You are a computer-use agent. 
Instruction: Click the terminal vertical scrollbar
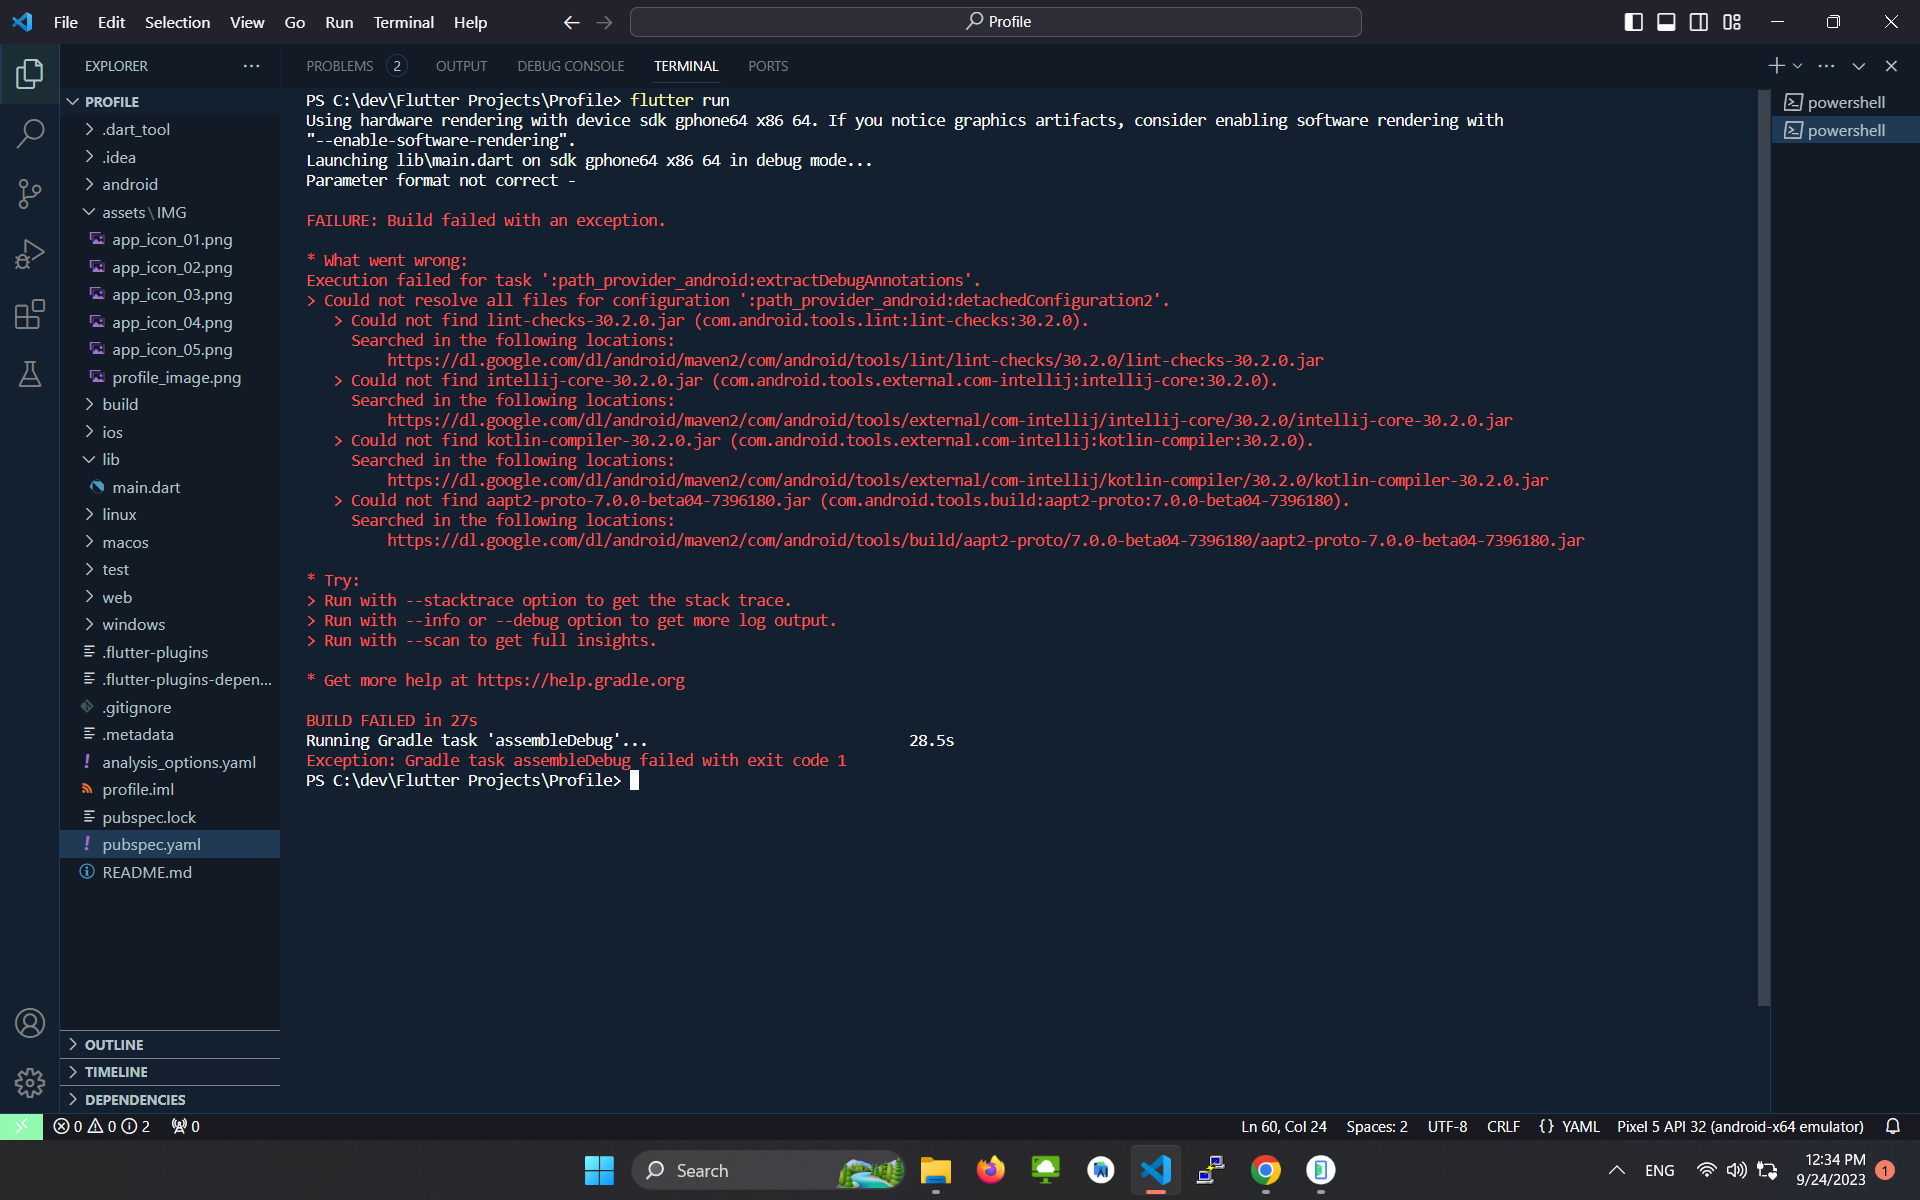pos(1763,548)
